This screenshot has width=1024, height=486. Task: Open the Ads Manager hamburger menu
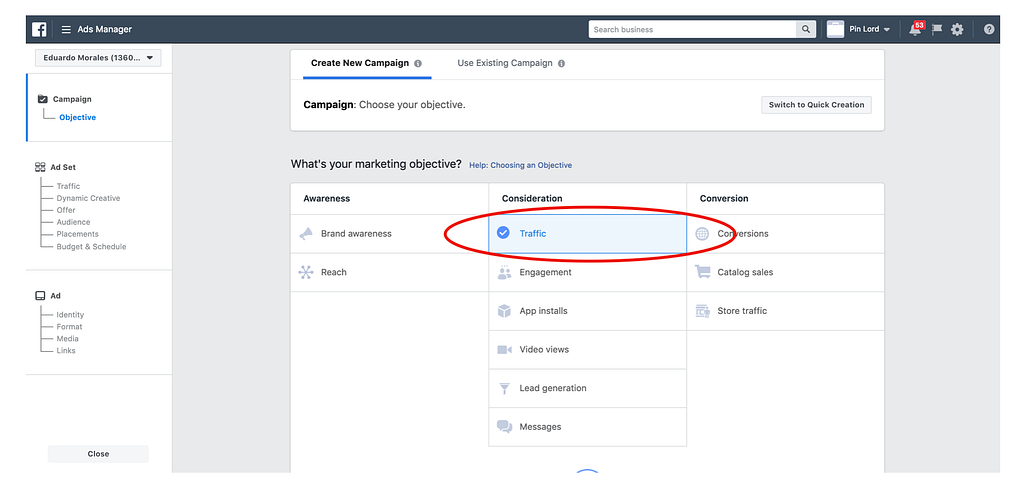[66, 30]
